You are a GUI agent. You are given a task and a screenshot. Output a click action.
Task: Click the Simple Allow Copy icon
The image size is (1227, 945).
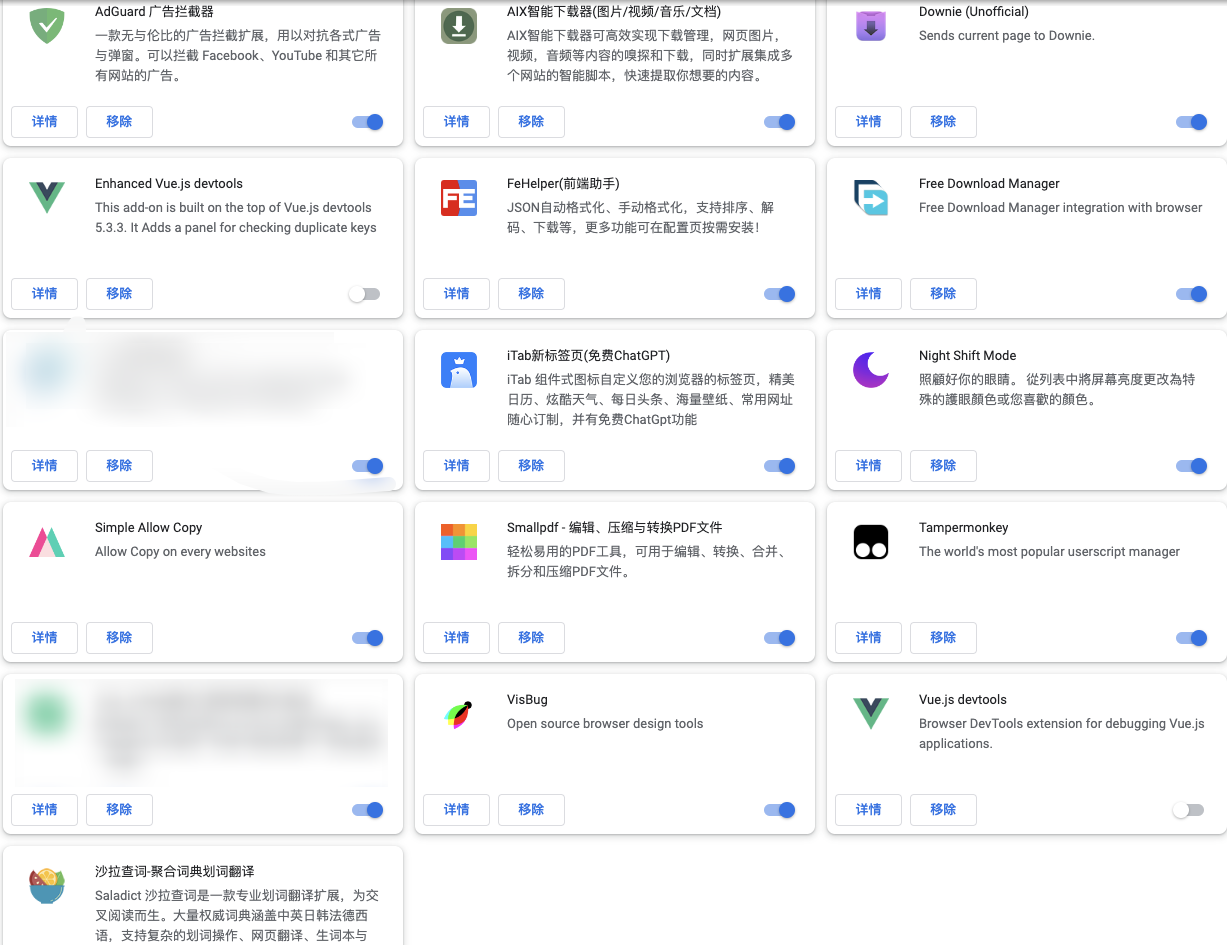[x=47, y=542]
